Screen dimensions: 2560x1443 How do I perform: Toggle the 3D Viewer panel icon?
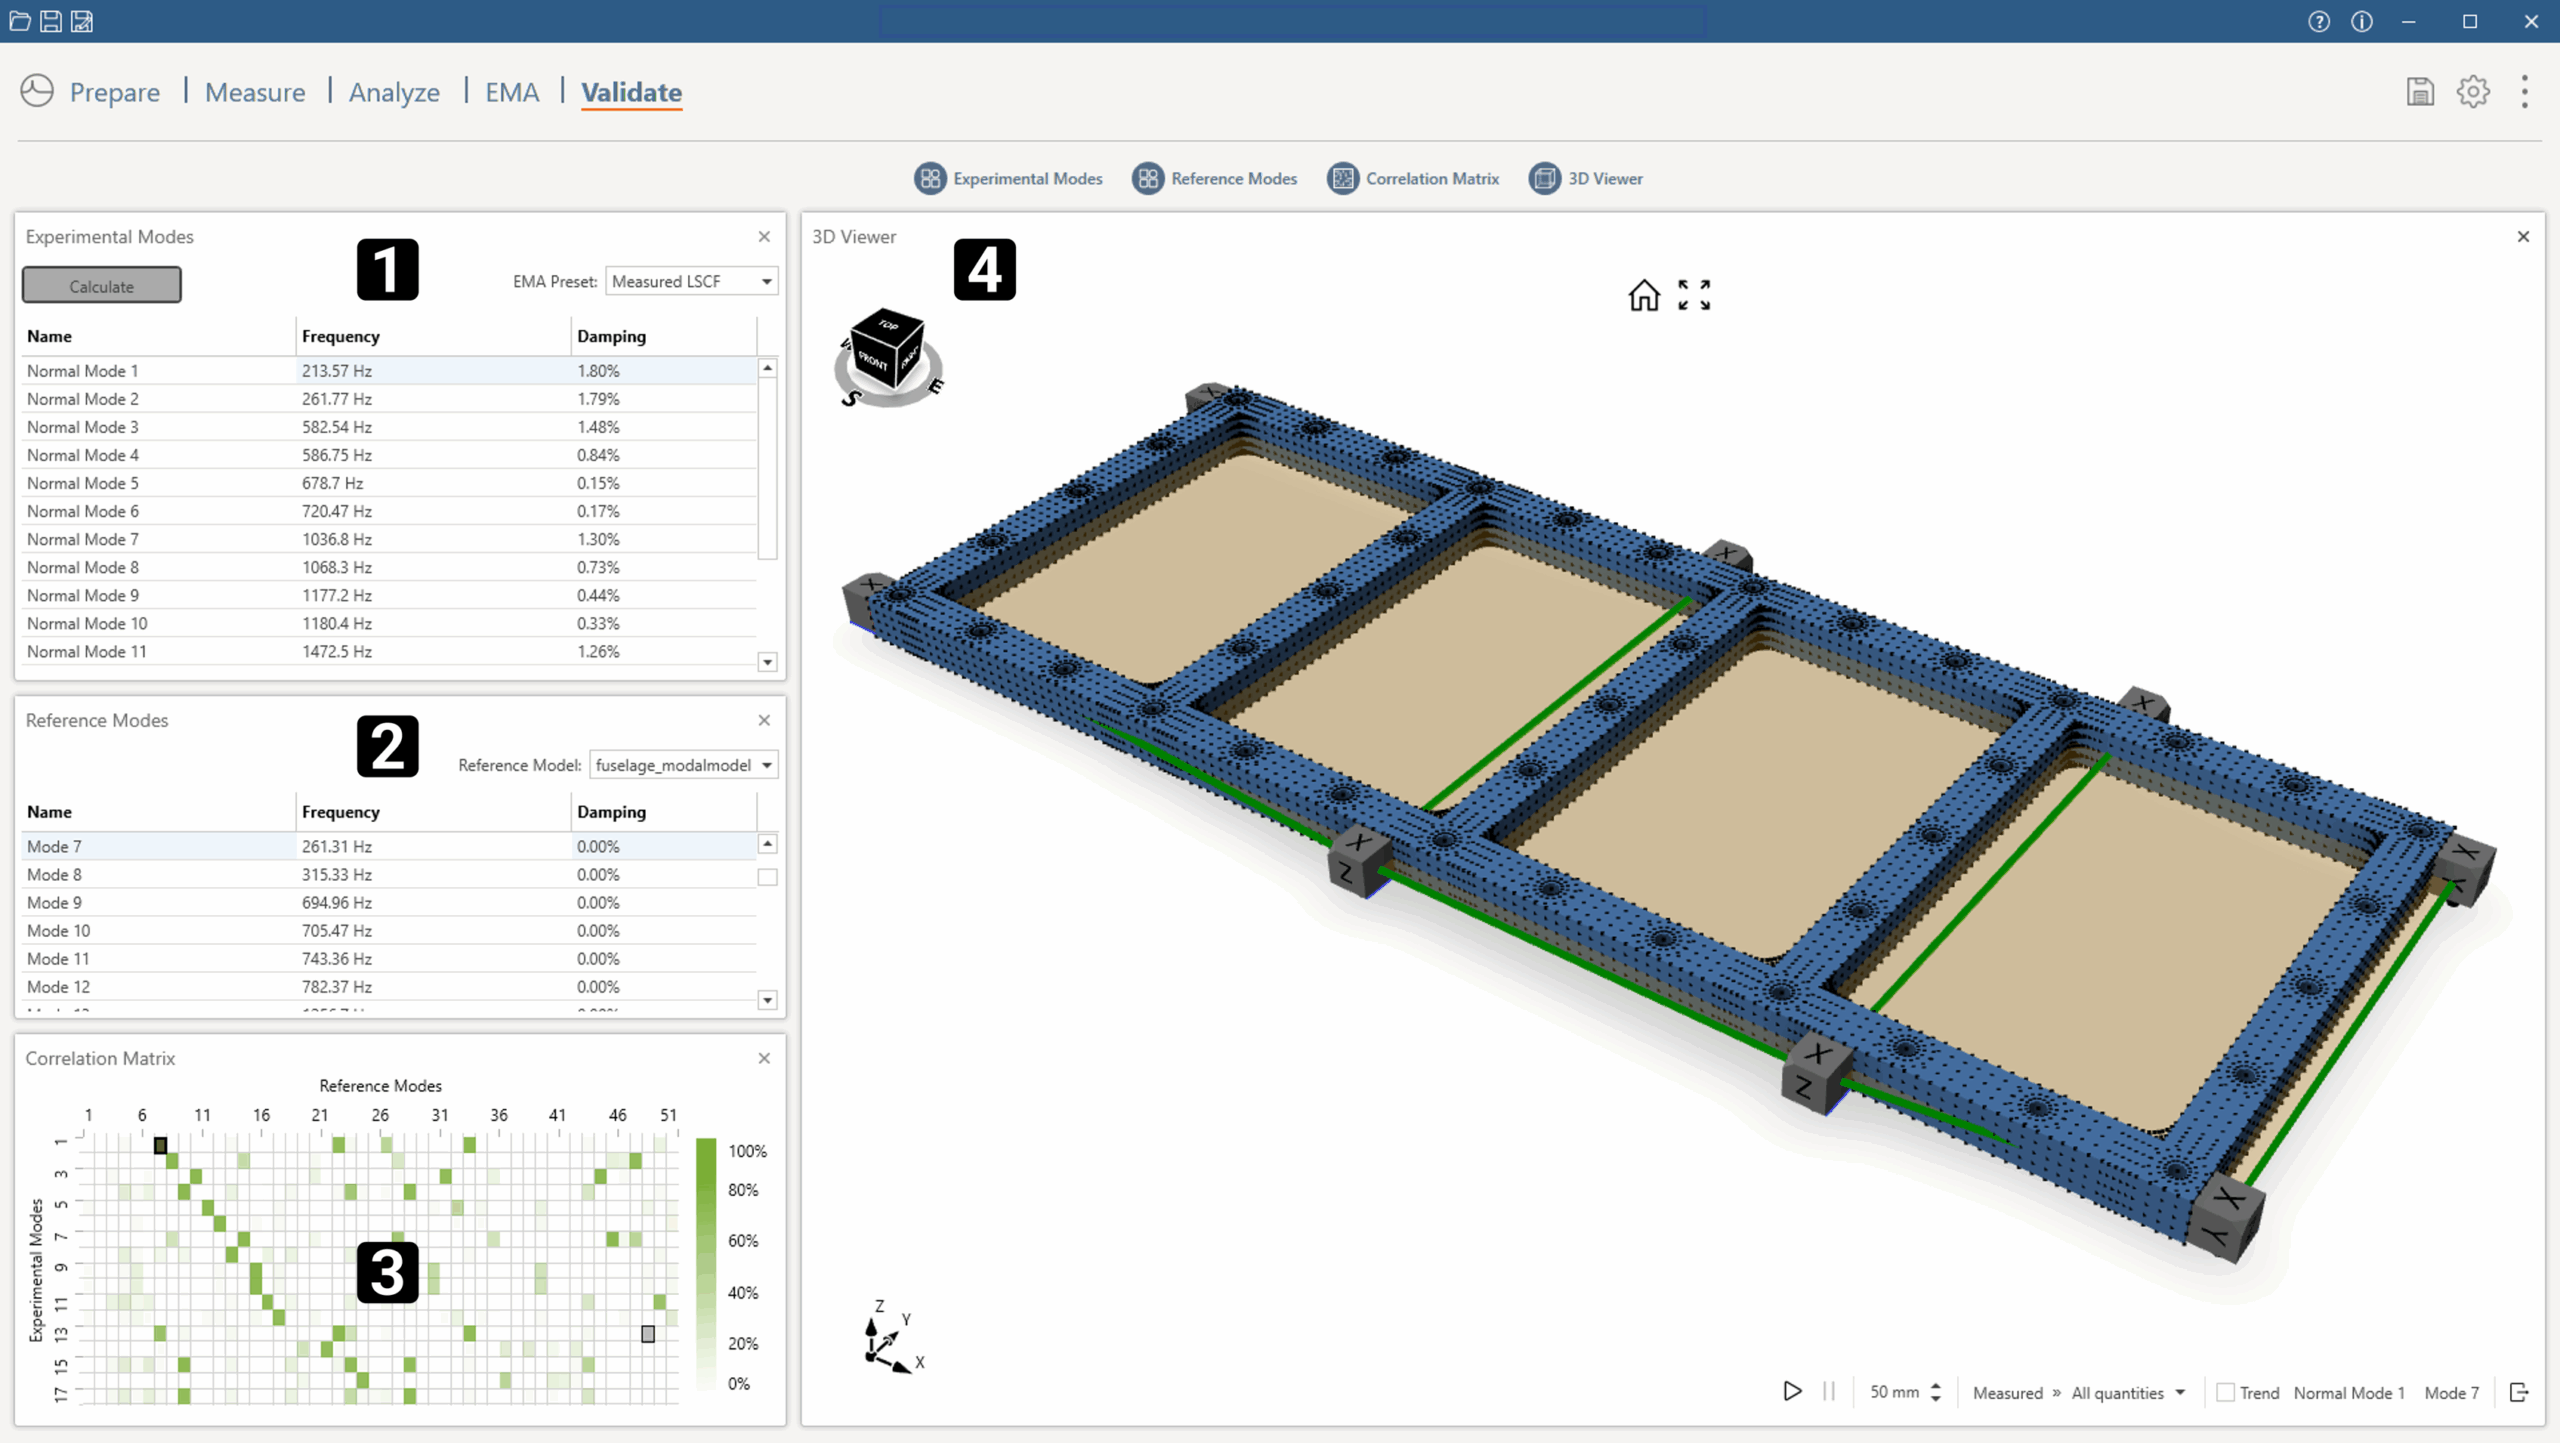point(1544,178)
